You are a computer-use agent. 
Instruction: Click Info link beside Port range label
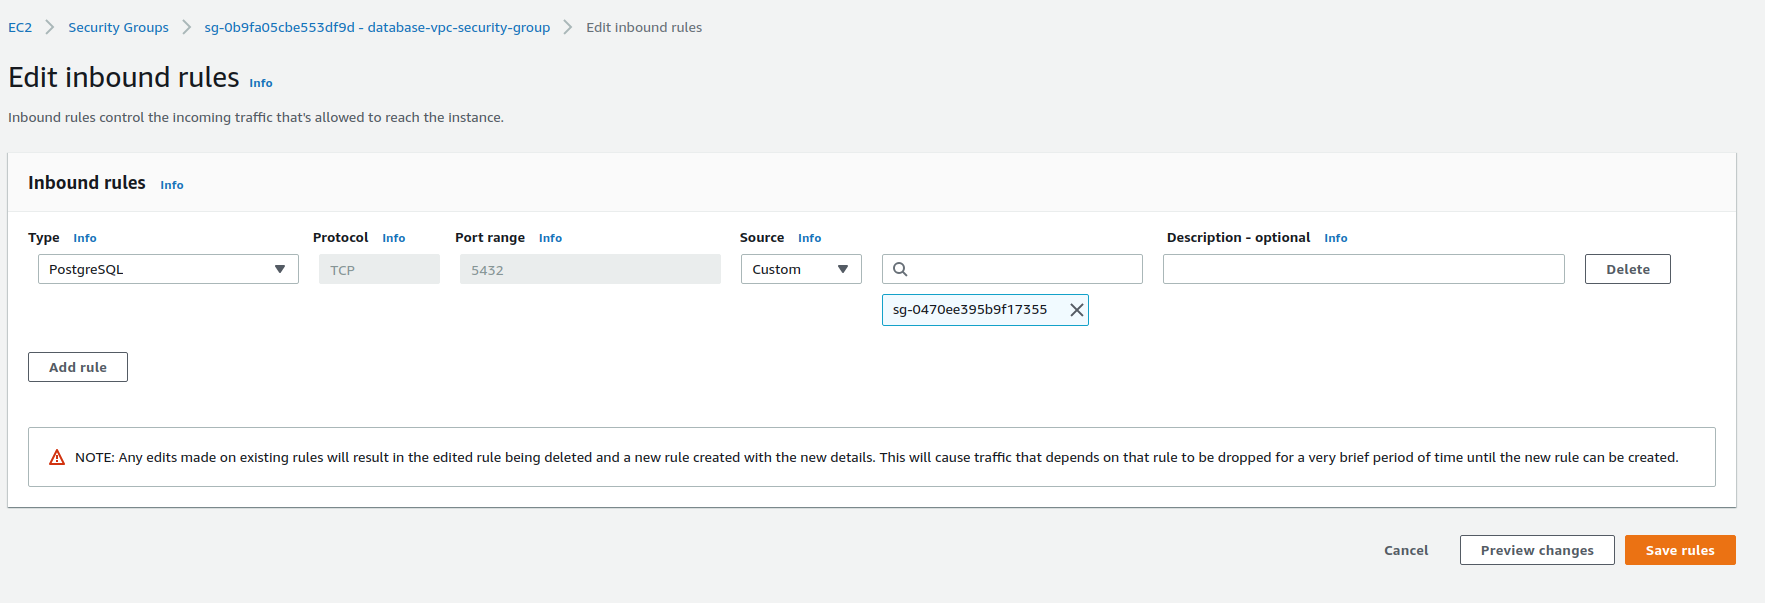(550, 238)
